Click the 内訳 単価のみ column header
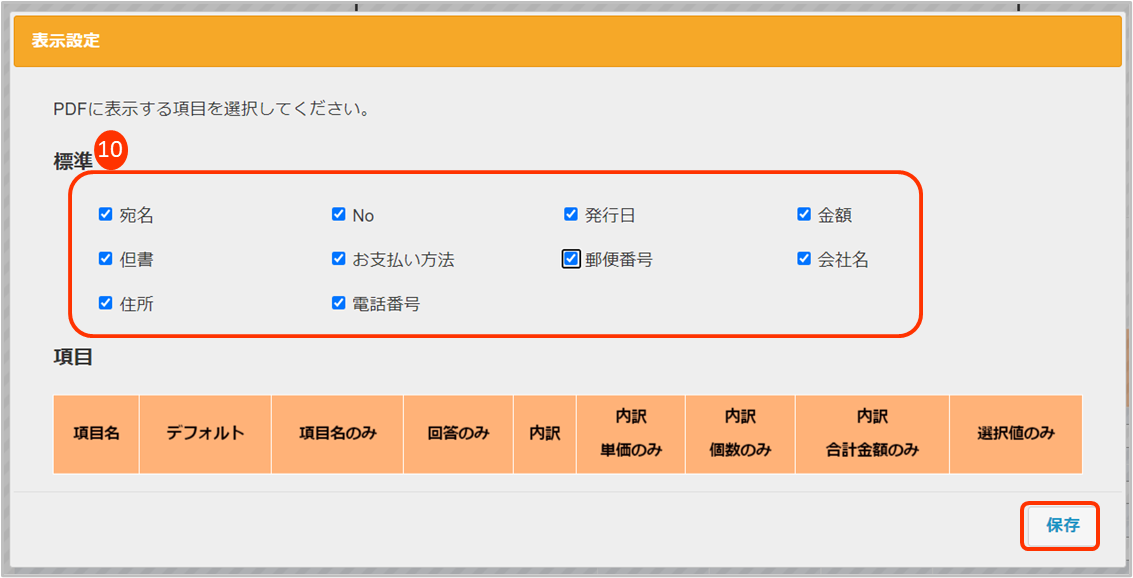This screenshot has height=578, width=1133. pyautogui.click(x=631, y=434)
